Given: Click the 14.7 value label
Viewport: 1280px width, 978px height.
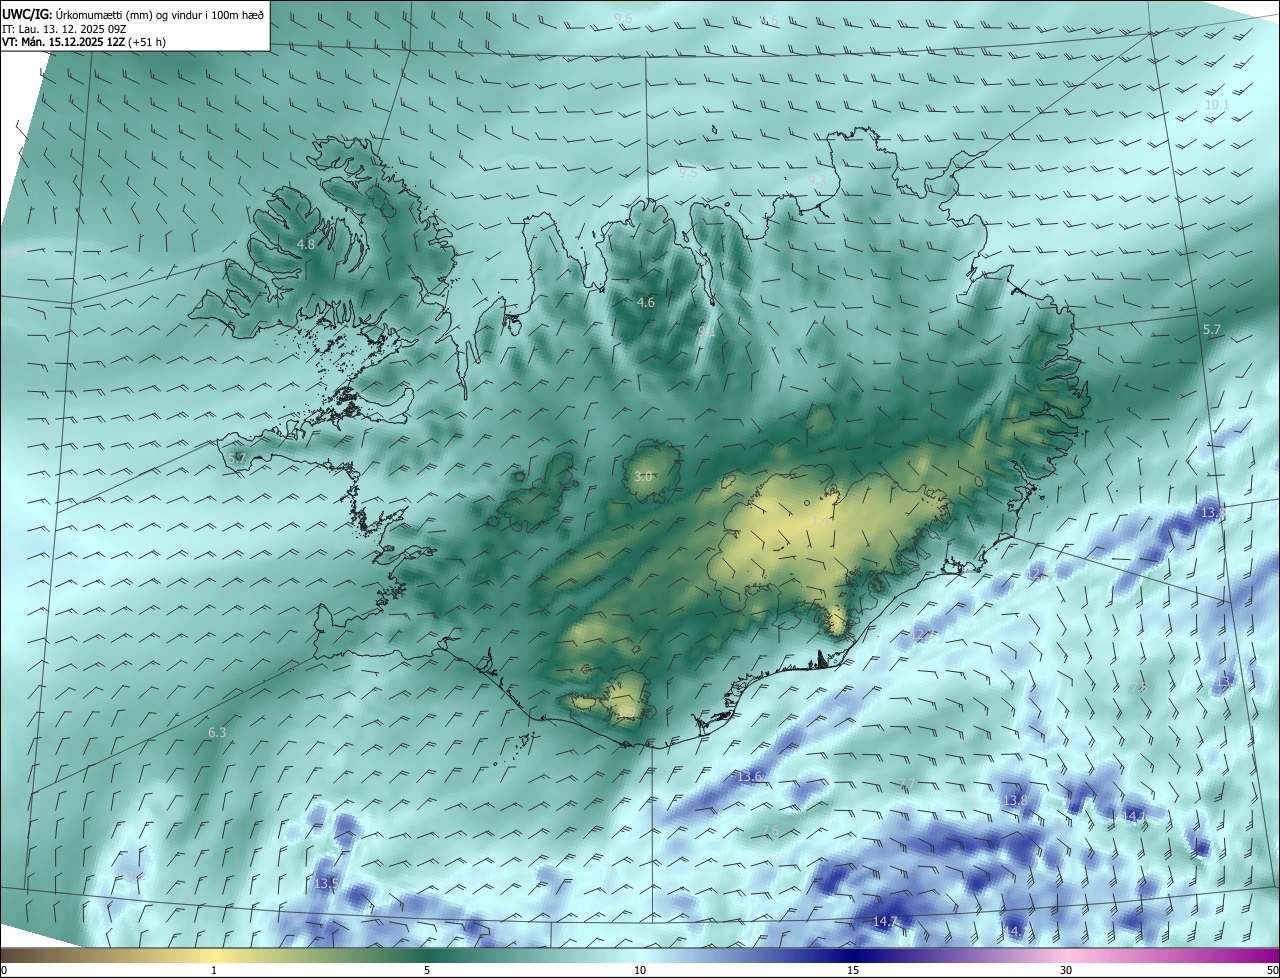Looking at the screenshot, I should 886,922.
